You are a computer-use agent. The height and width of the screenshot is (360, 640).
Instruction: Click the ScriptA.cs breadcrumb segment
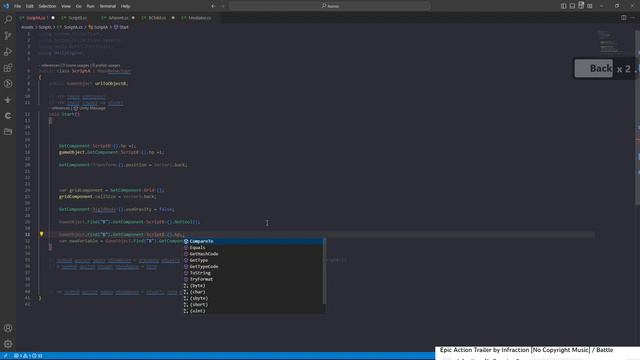click(73, 27)
